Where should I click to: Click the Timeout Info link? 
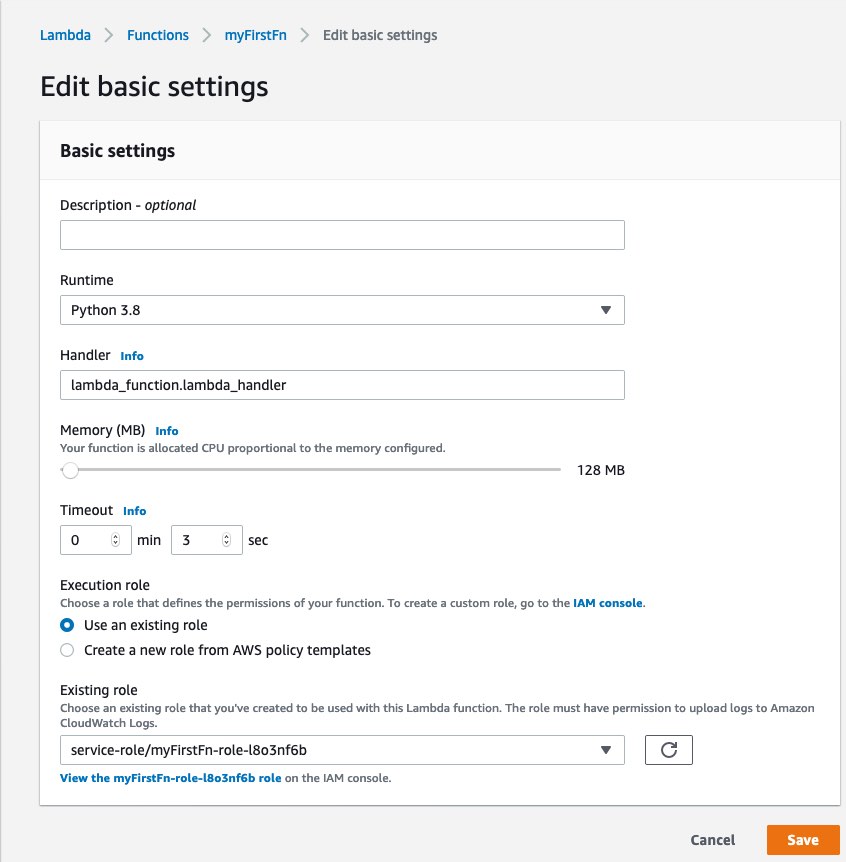pyautogui.click(x=135, y=510)
